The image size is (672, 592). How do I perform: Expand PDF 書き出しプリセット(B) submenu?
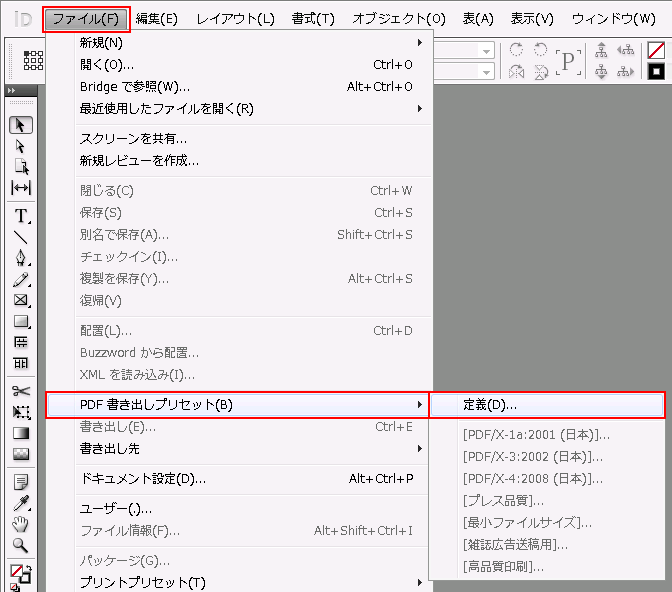point(239,405)
